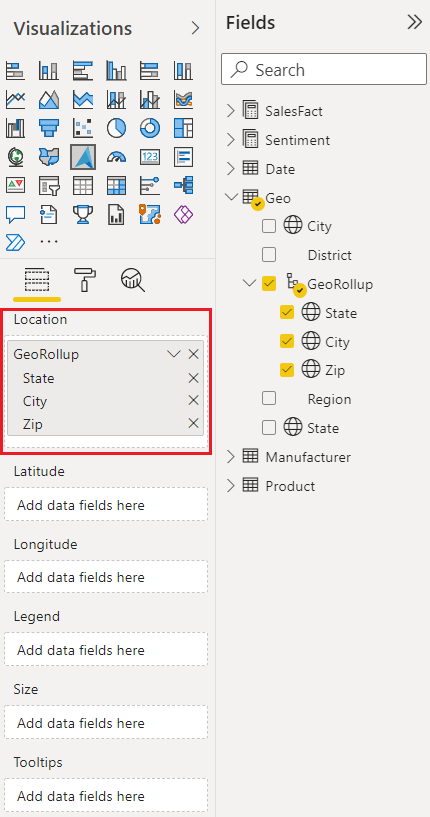Select the stacked column chart visual

click(x=48, y=70)
